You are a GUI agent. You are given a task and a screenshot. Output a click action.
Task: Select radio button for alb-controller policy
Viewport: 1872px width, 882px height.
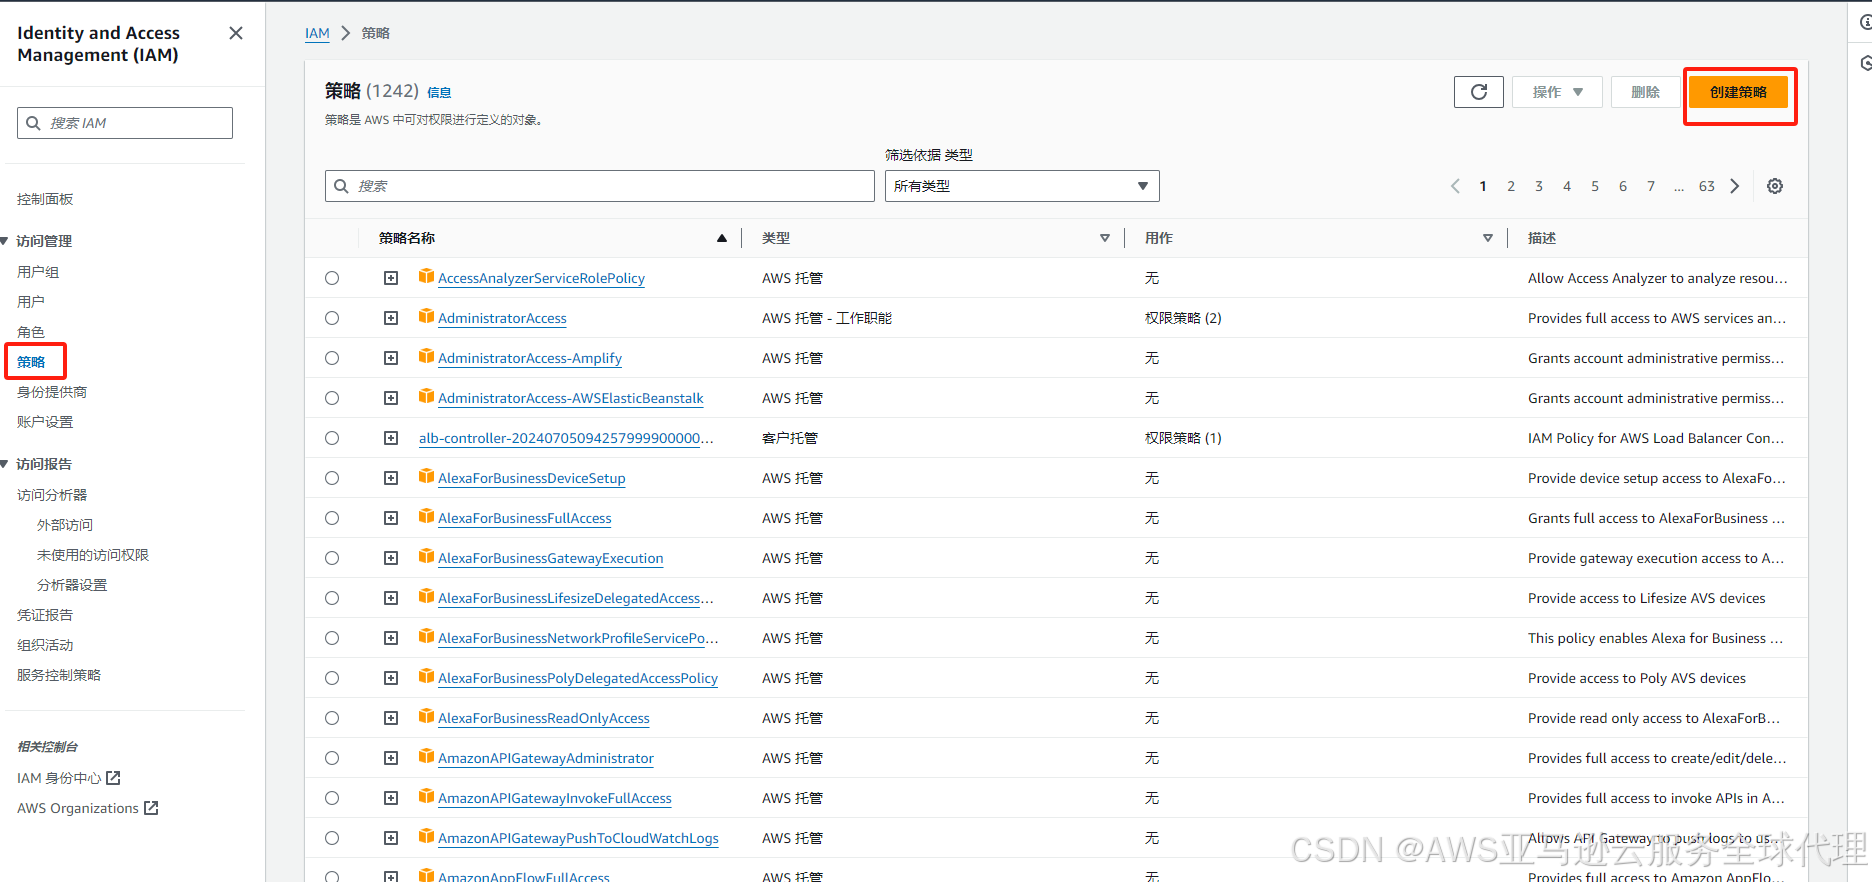point(332,438)
